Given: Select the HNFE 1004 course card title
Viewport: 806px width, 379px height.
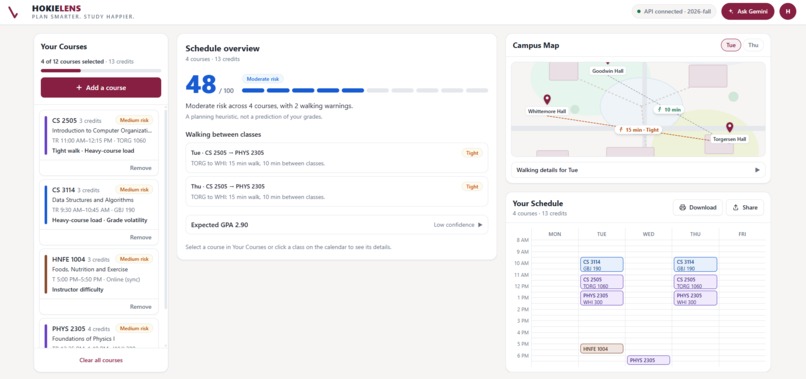Looking at the screenshot, I should tap(68, 259).
